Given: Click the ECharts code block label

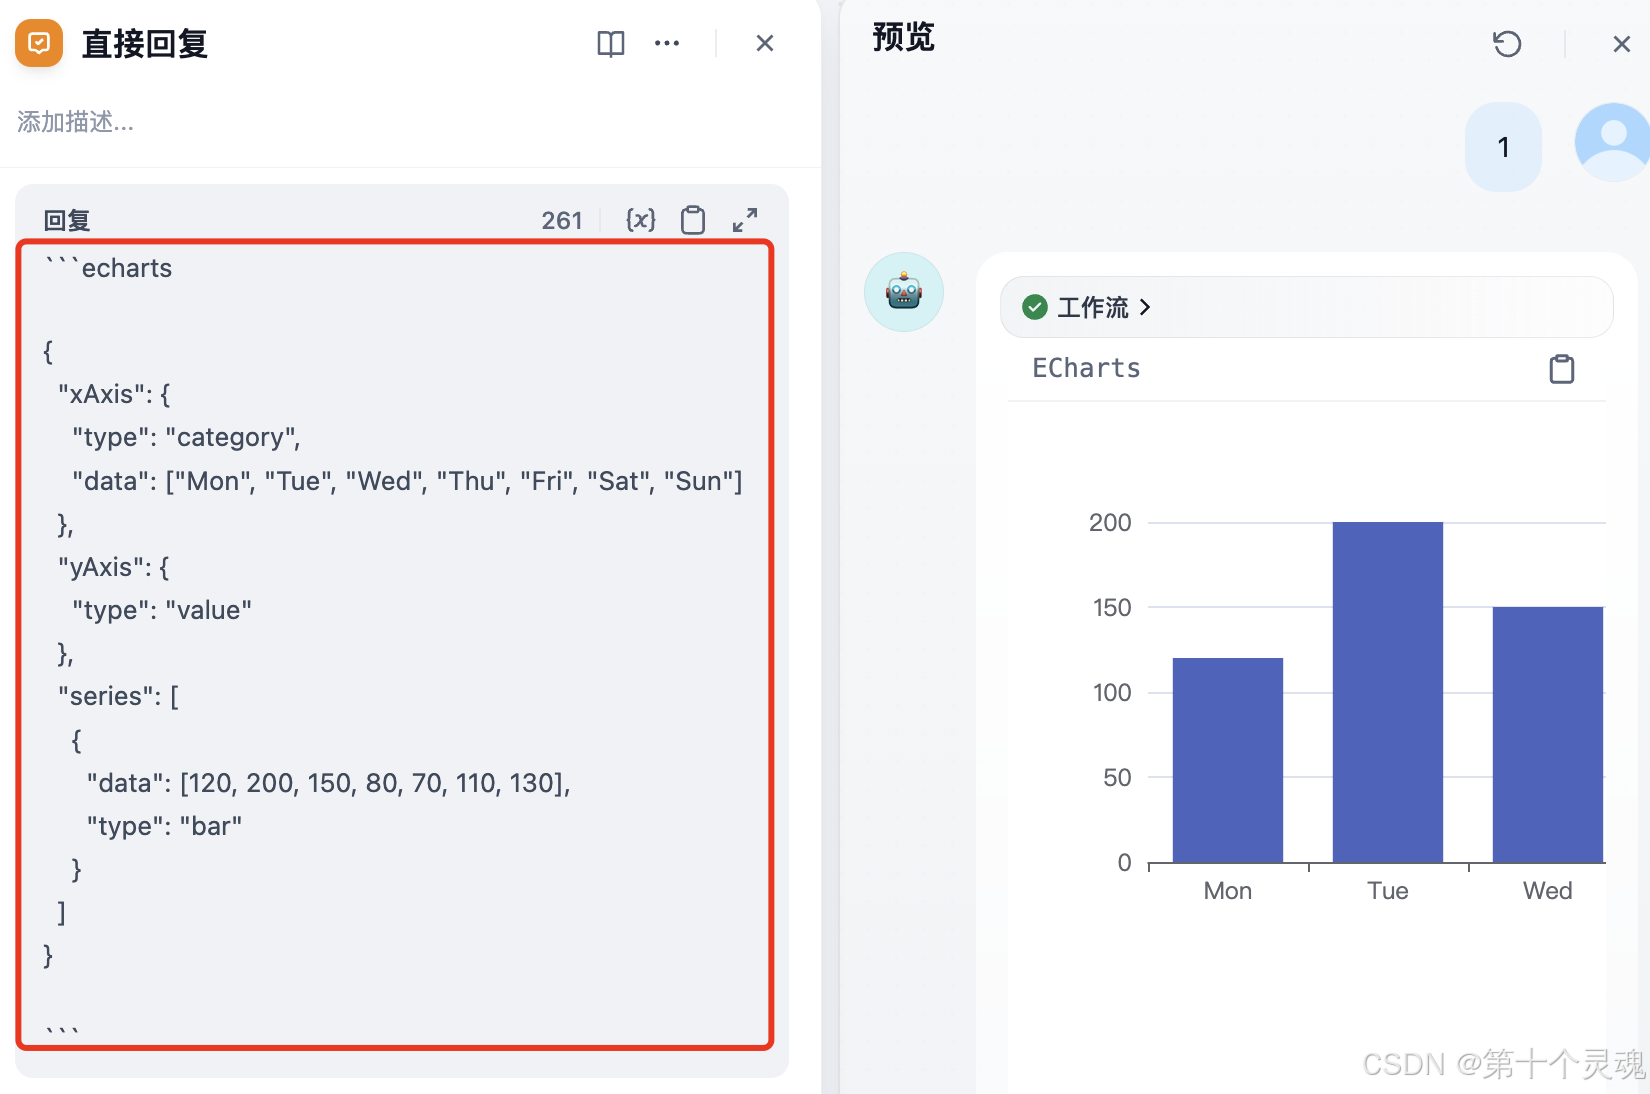Looking at the screenshot, I should pyautogui.click(x=1086, y=368).
